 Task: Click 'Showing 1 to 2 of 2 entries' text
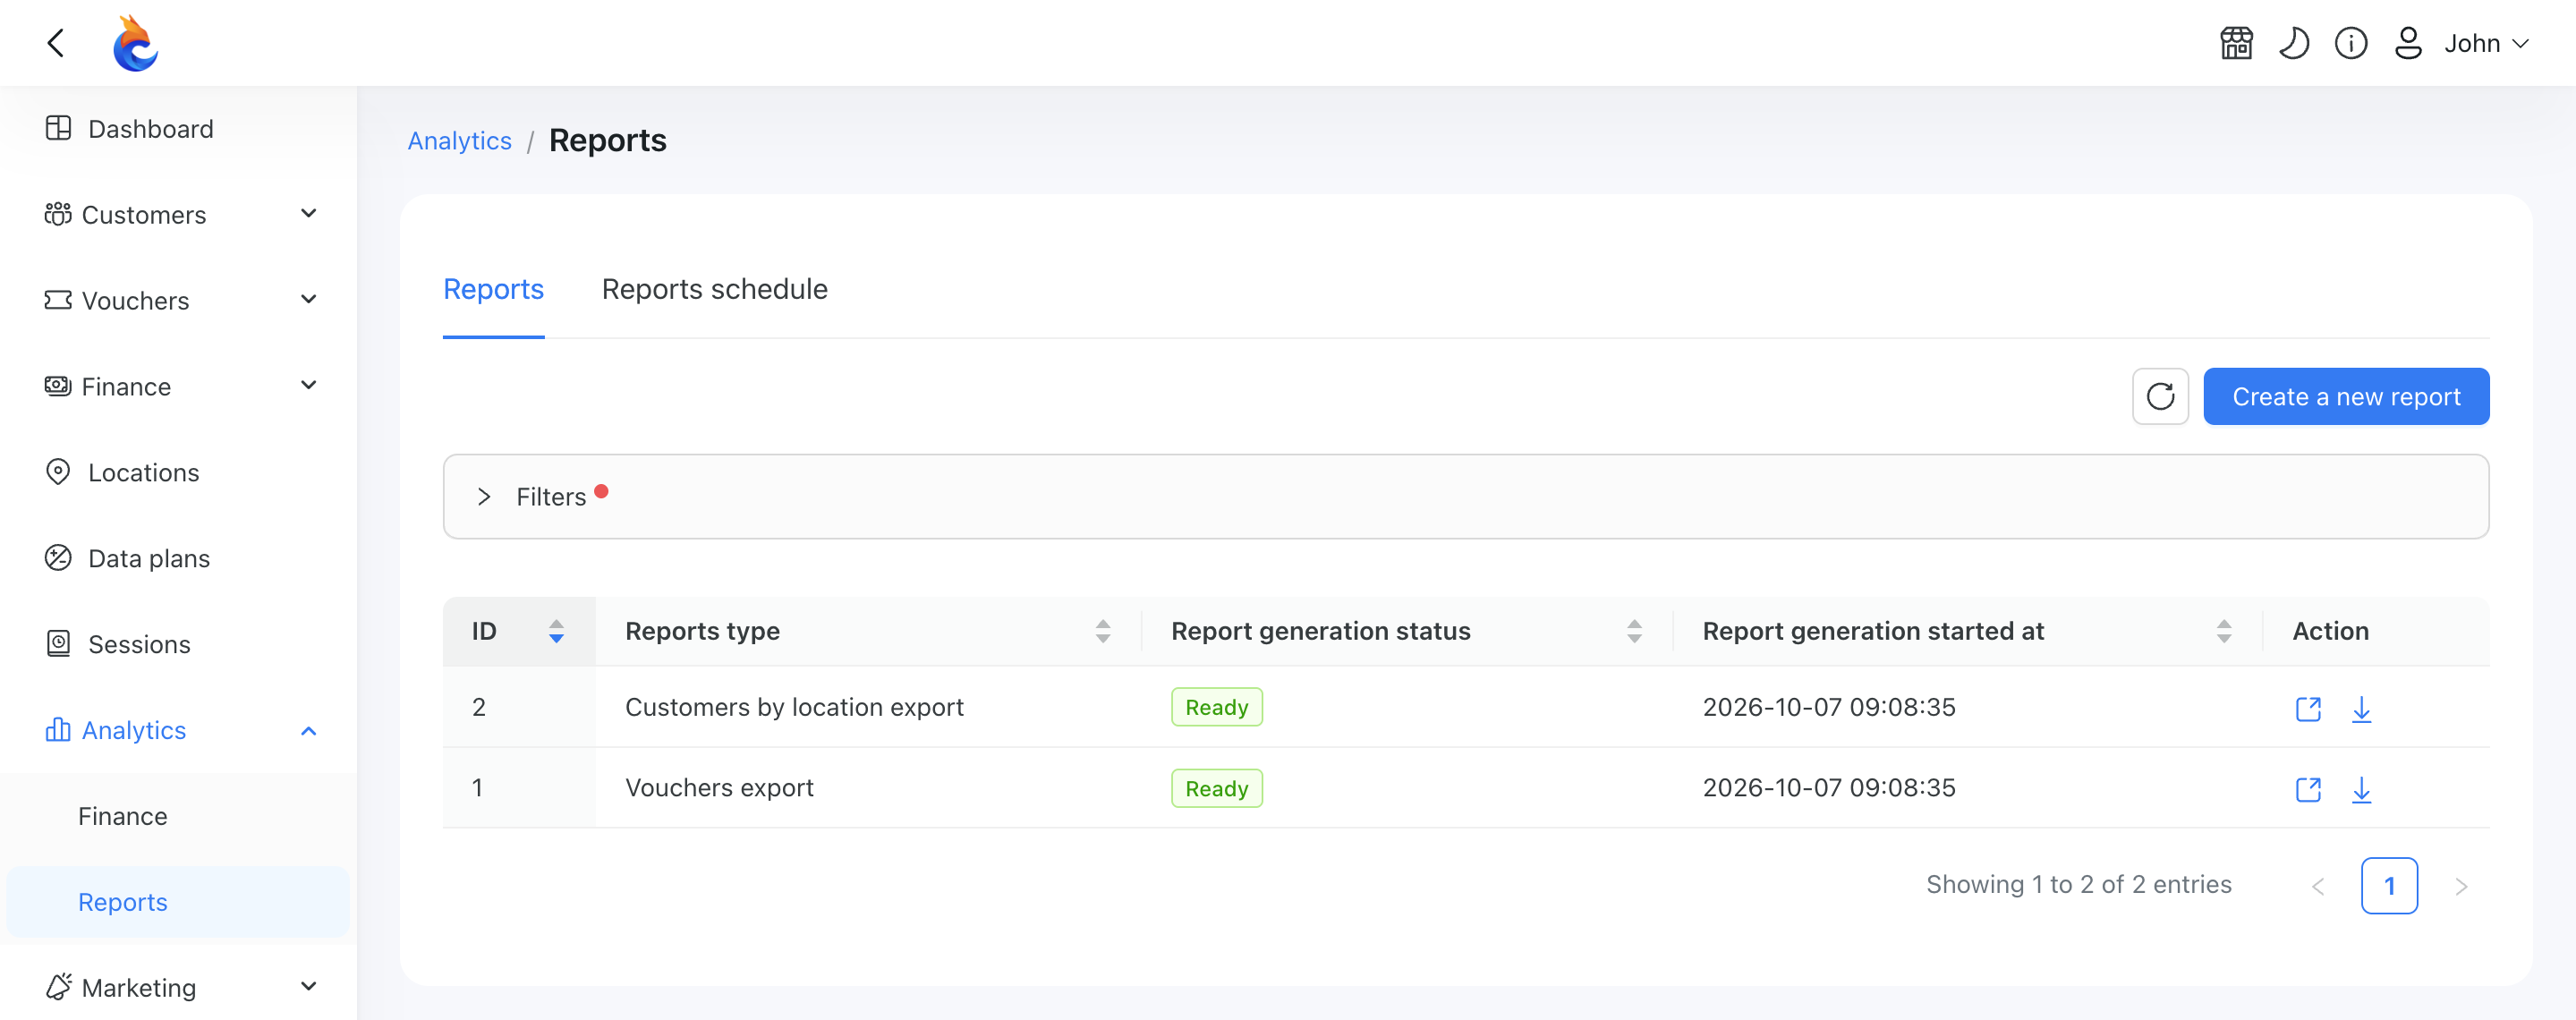tap(2078, 885)
